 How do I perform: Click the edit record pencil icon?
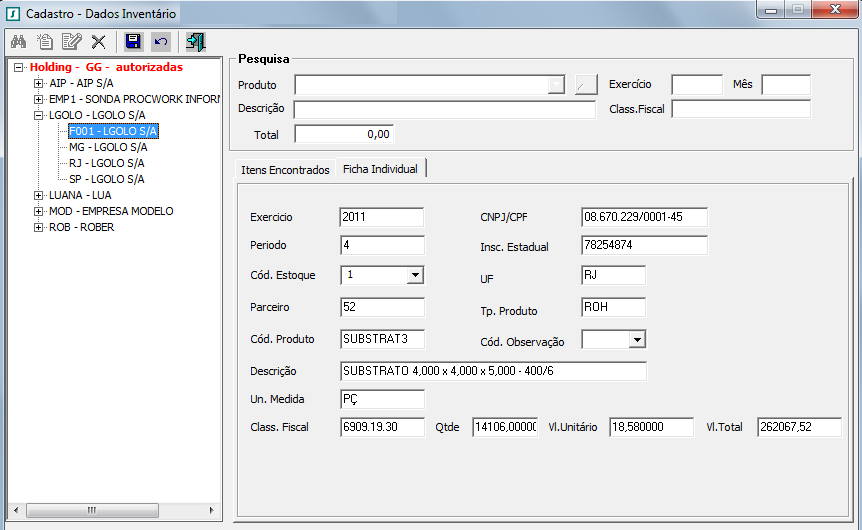(x=71, y=42)
